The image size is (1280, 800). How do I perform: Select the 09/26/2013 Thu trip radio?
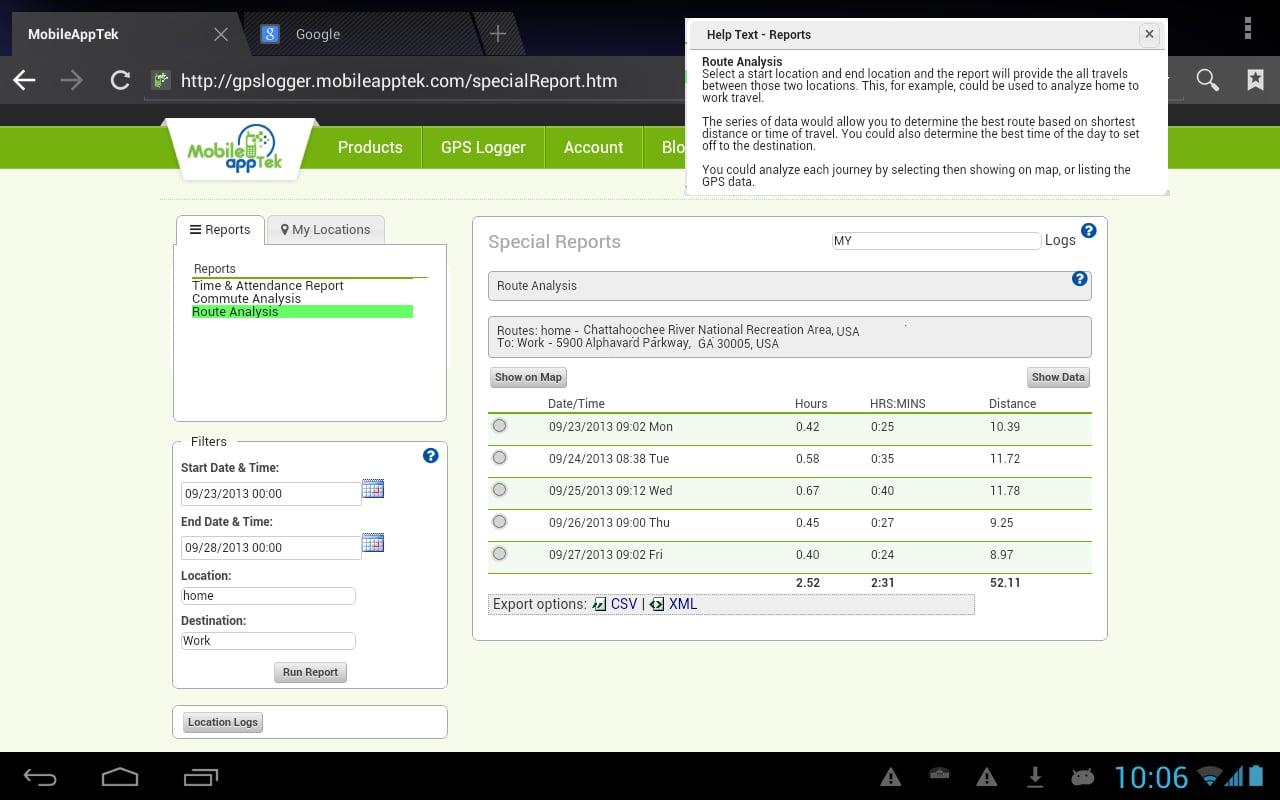point(499,522)
